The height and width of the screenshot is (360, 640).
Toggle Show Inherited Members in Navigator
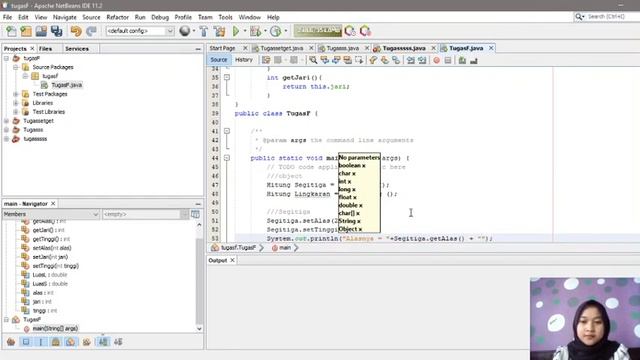(11, 342)
